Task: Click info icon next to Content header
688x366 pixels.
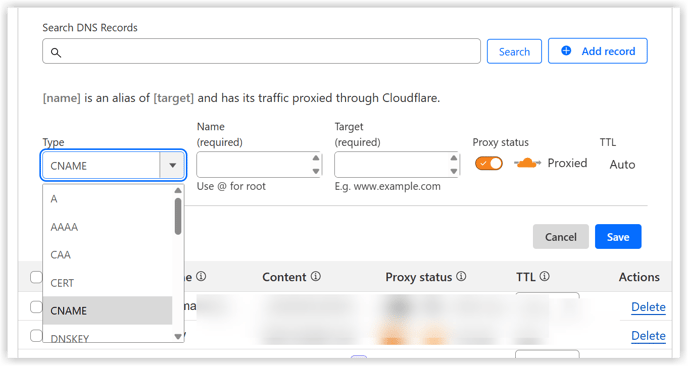Action: (316, 276)
